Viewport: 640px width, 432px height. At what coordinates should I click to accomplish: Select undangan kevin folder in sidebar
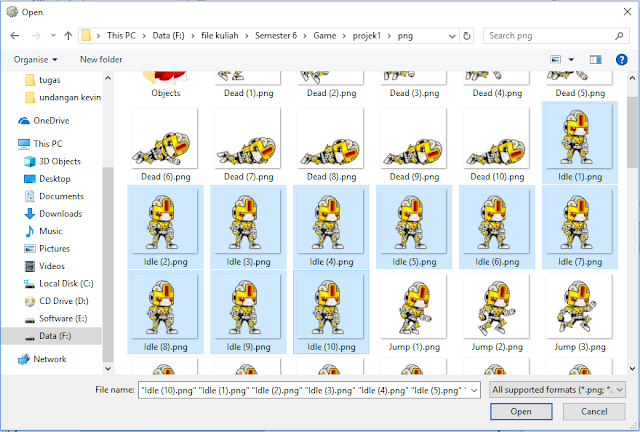point(63,98)
